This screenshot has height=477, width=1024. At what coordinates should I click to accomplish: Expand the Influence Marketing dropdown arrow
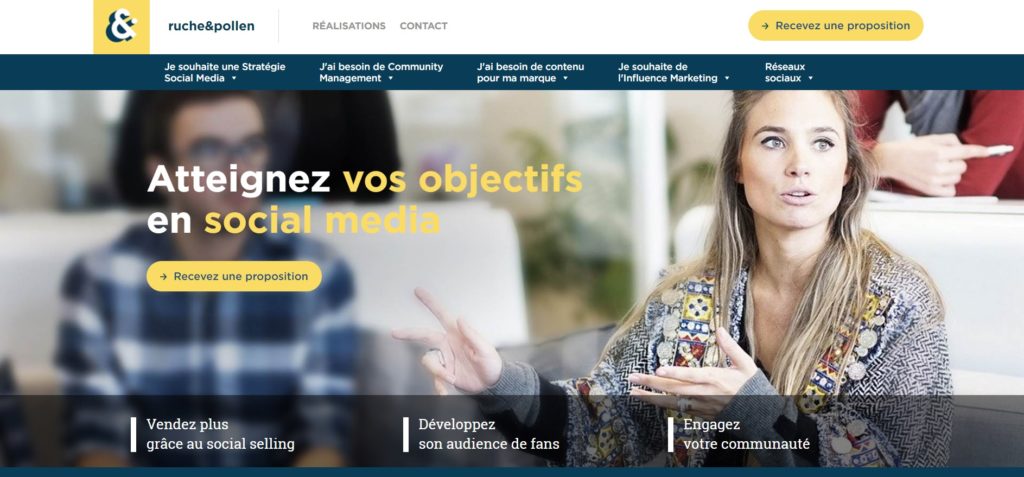[x=726, y=78]
